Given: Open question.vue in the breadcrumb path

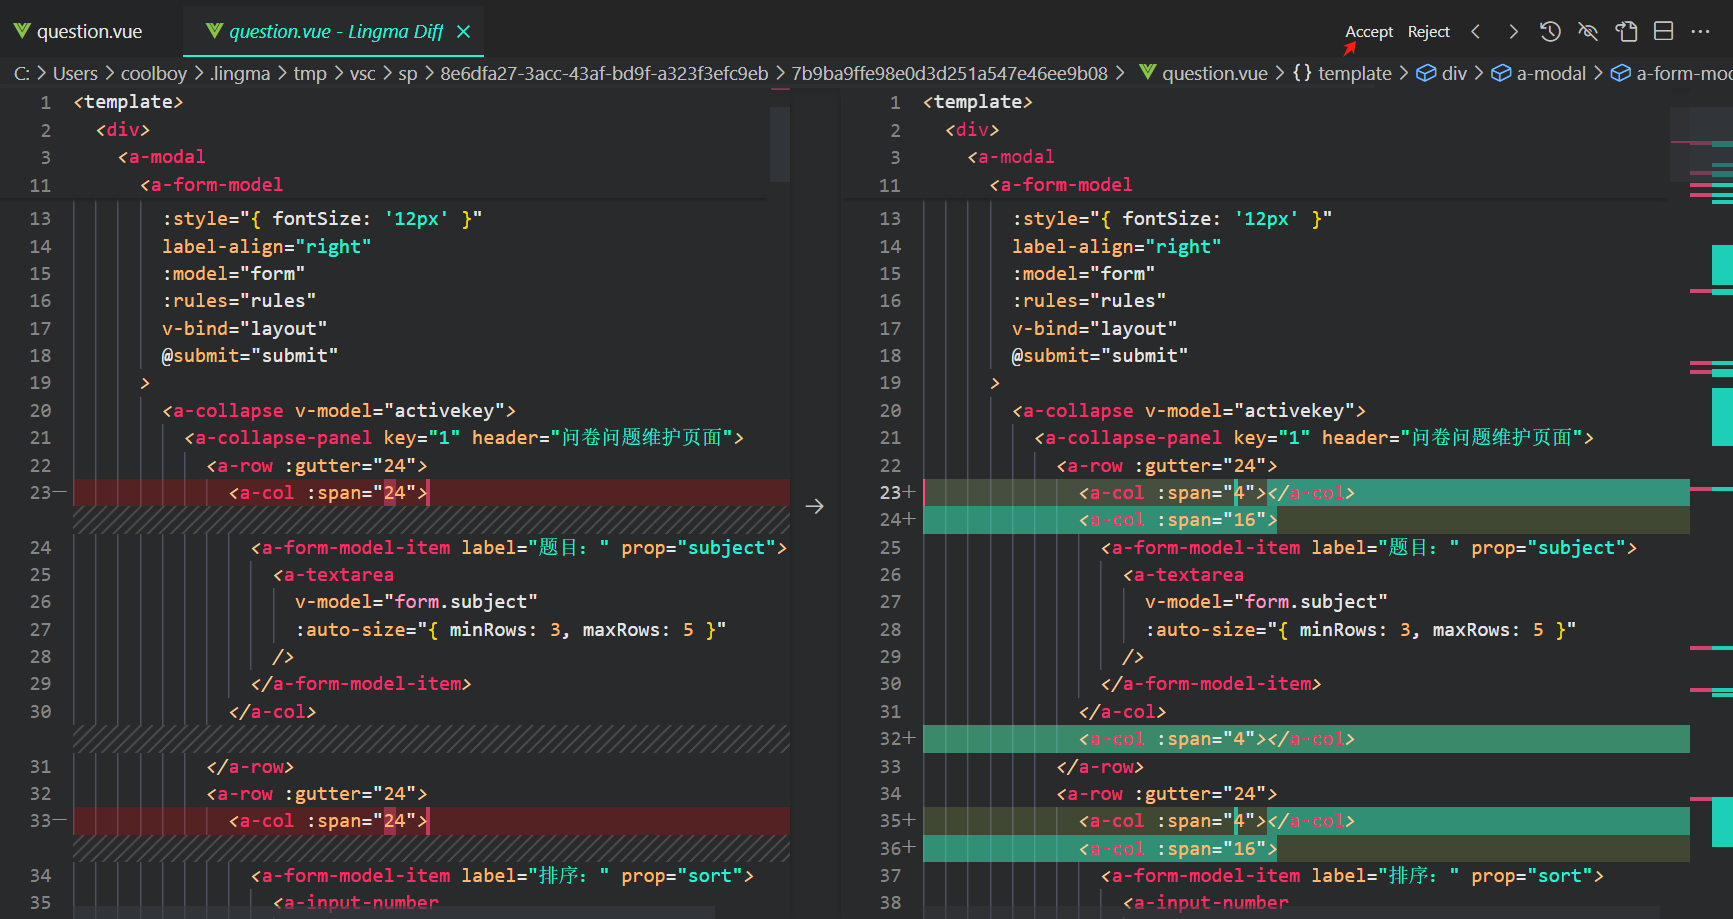Looking at the screenshot, I should (x=1215, y=73).
